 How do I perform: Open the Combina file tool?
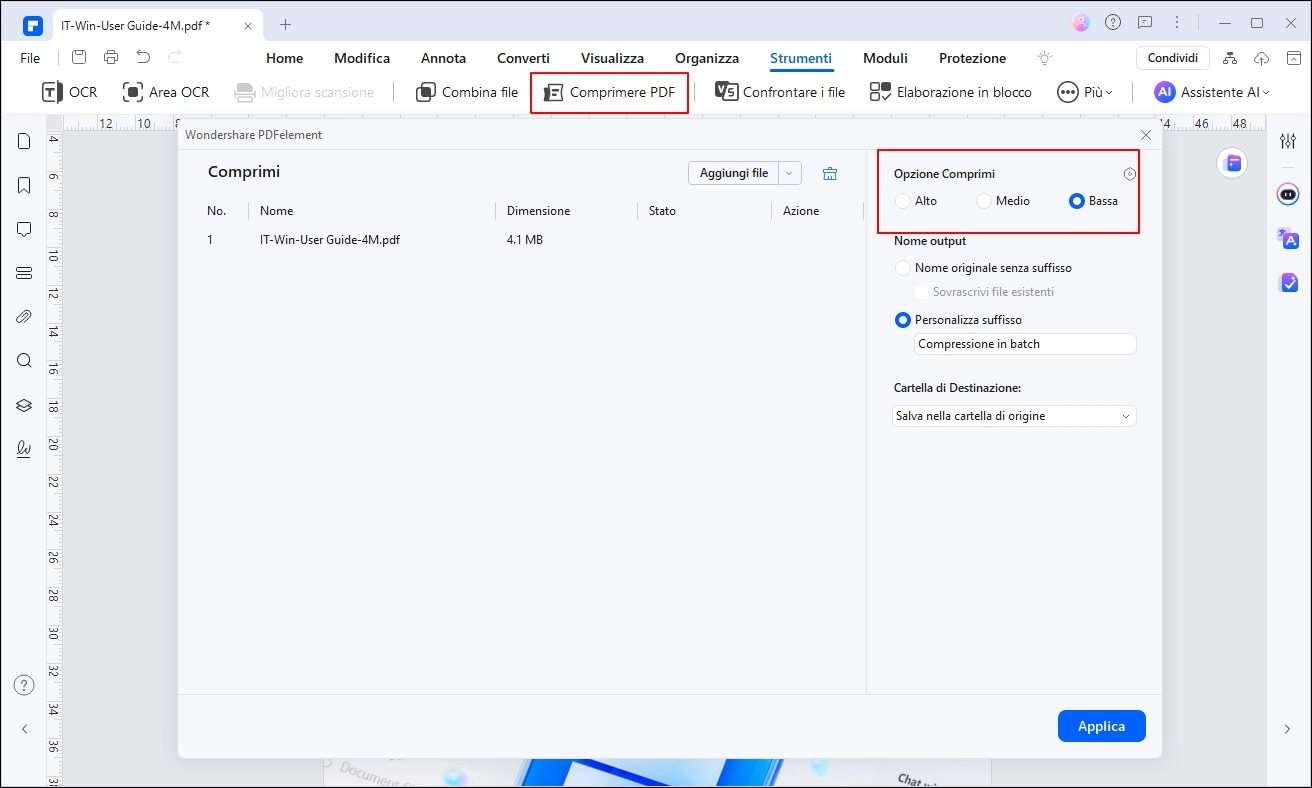tap(466, 92)
